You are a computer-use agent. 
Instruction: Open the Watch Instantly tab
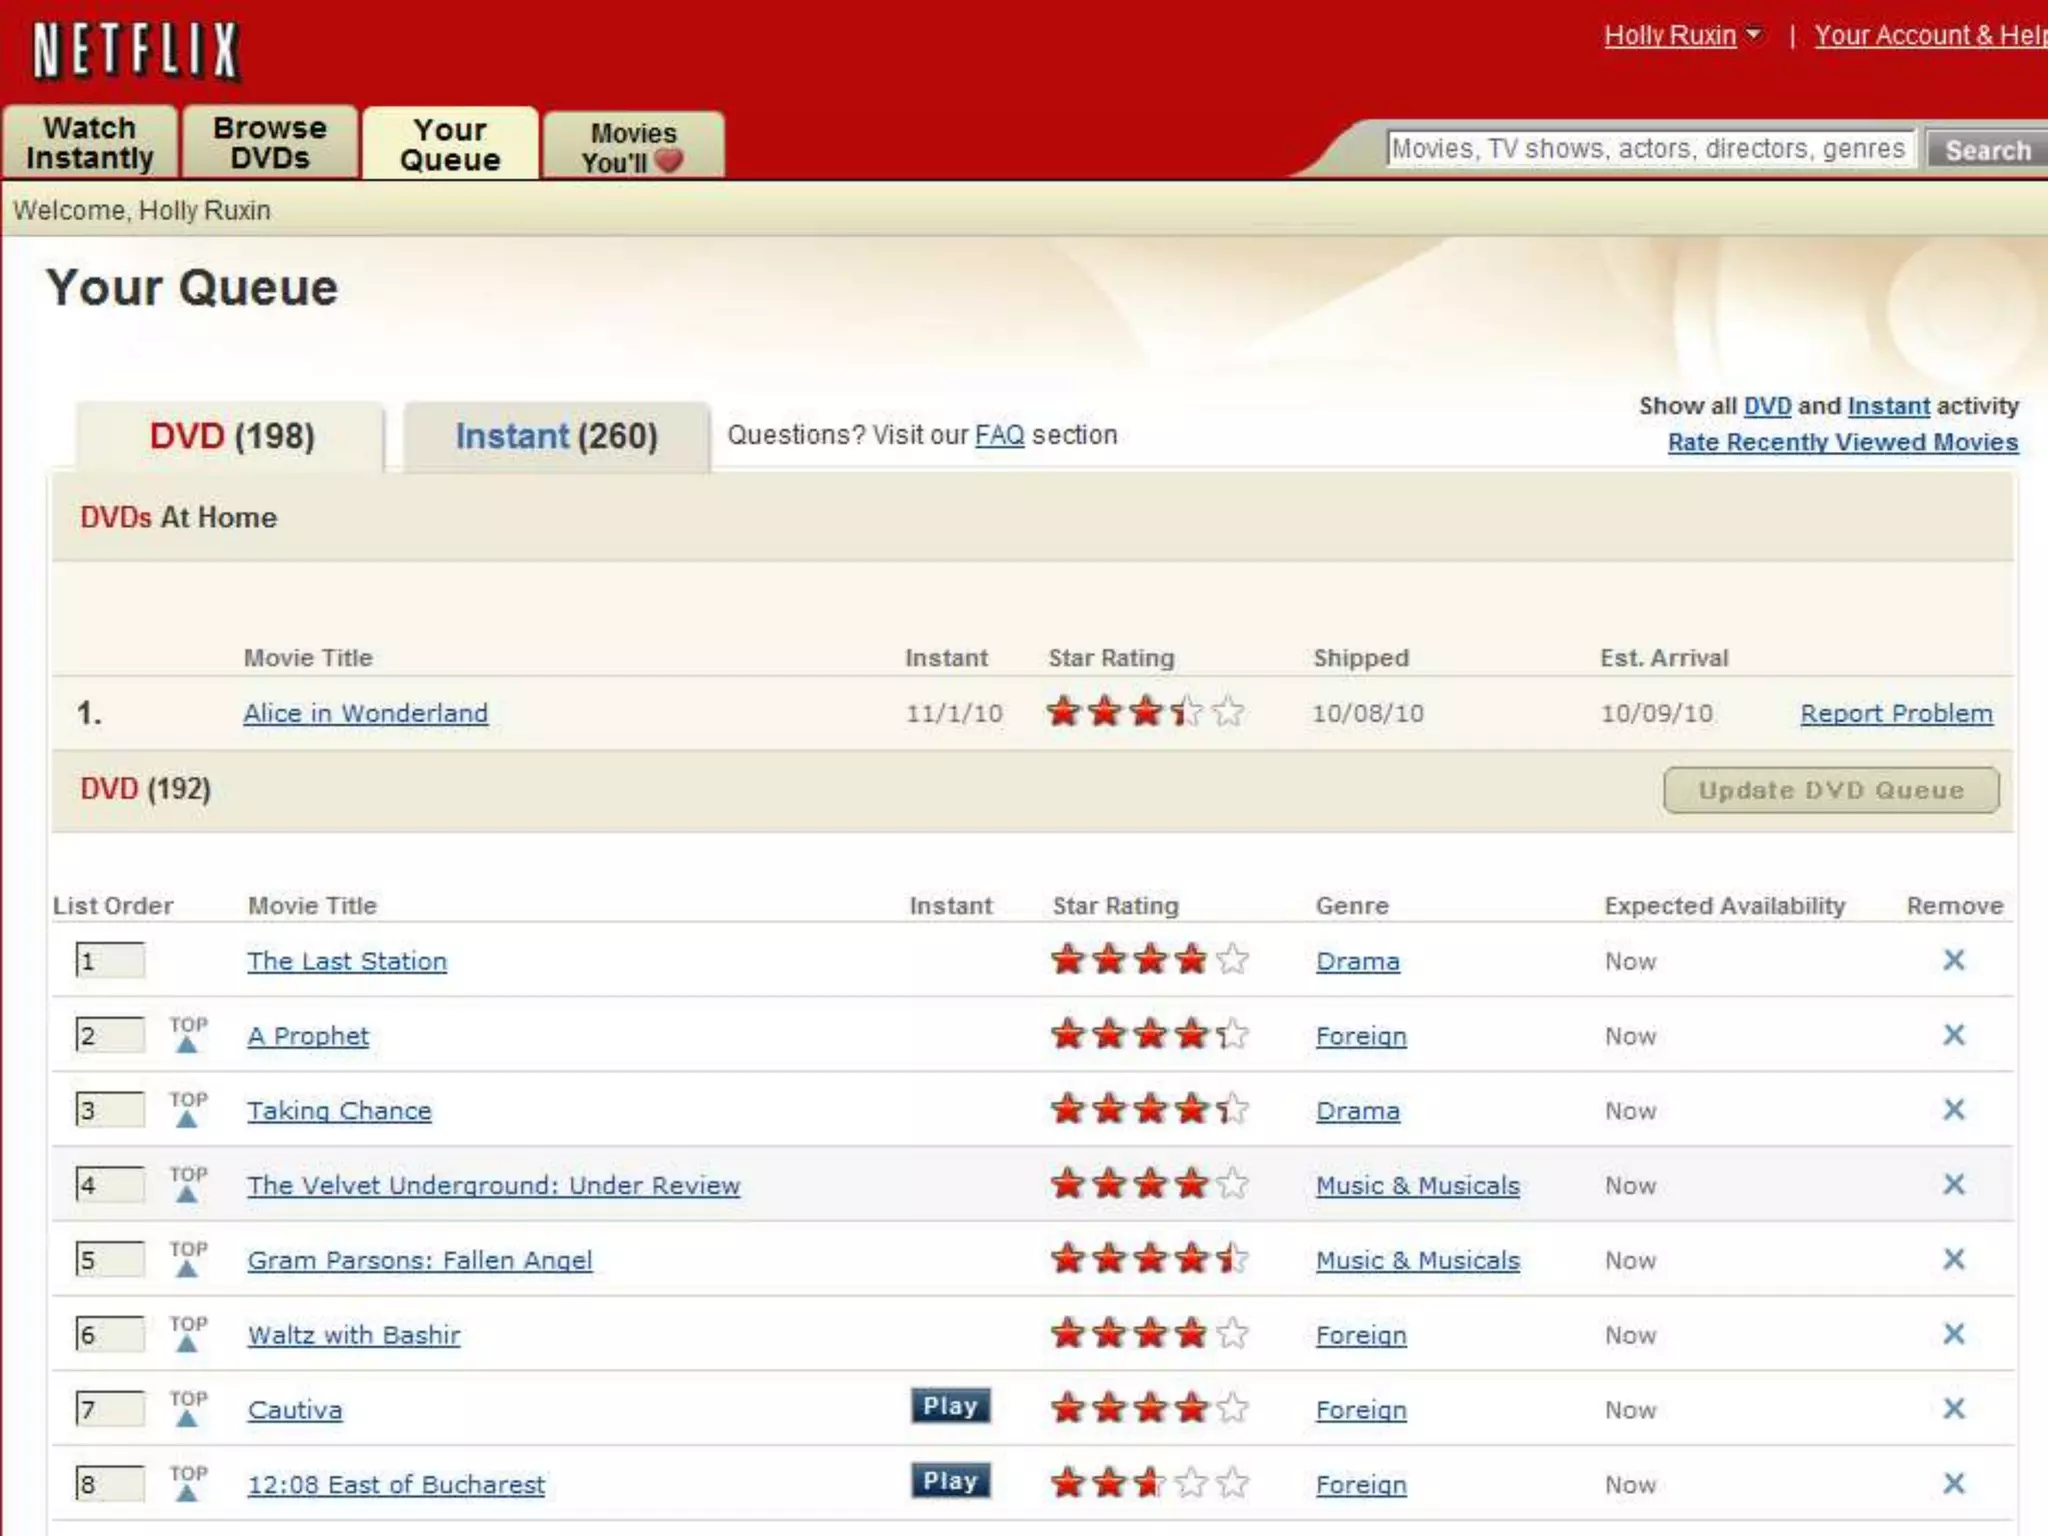(x=90, y=143)
